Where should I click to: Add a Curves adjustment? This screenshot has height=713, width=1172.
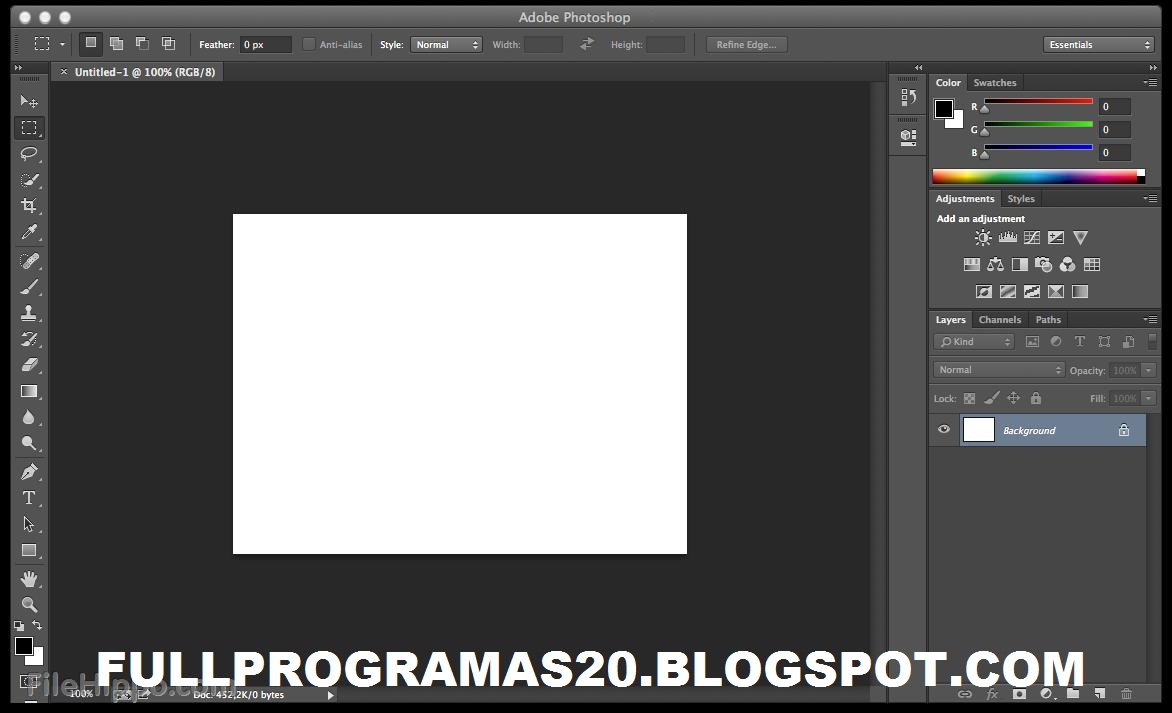1031,238
